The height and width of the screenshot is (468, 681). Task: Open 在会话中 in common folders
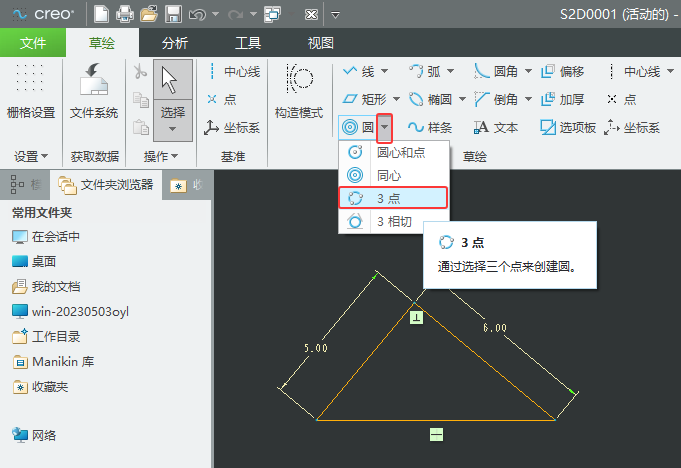pyautogui.click(x=46, y=237)
